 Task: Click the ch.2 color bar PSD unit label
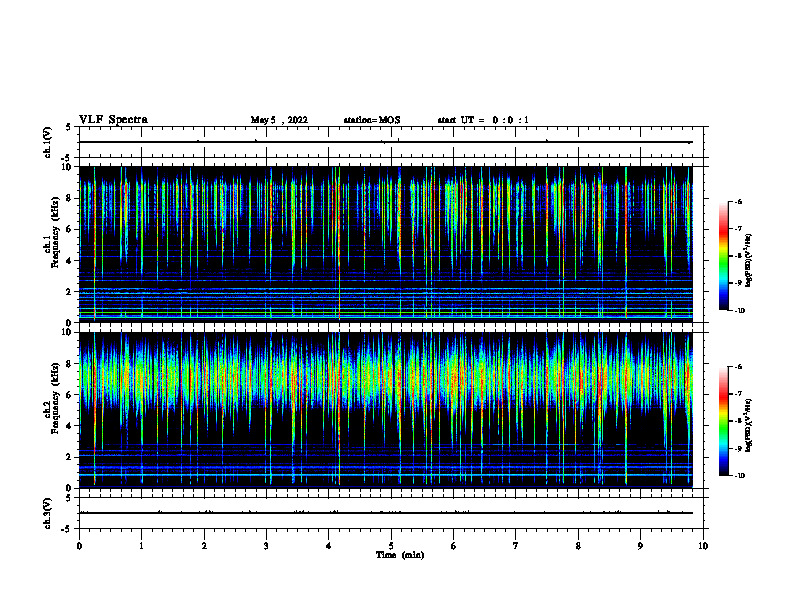pos(749,425)
